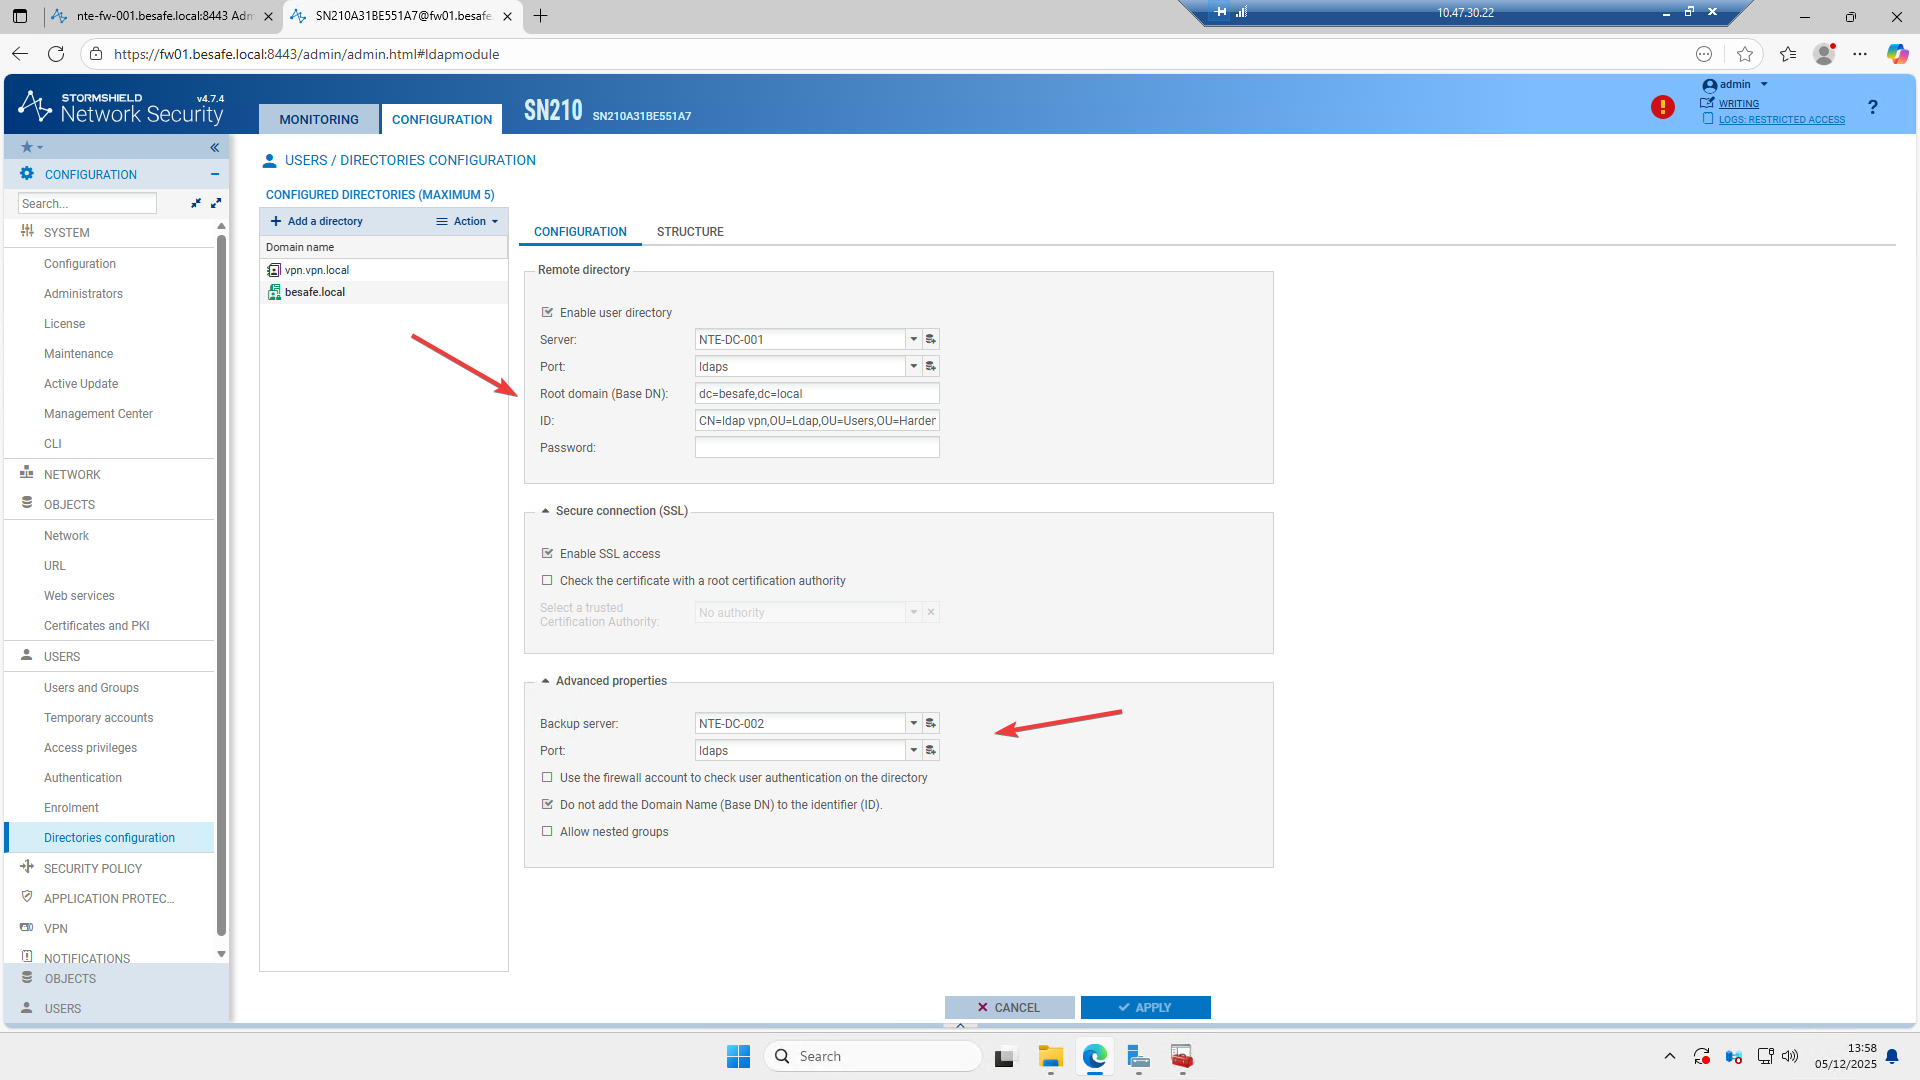Switch to the STRUCTURE tab
The height and width of the screenshot is (1080, 1920).
(690, 232)
